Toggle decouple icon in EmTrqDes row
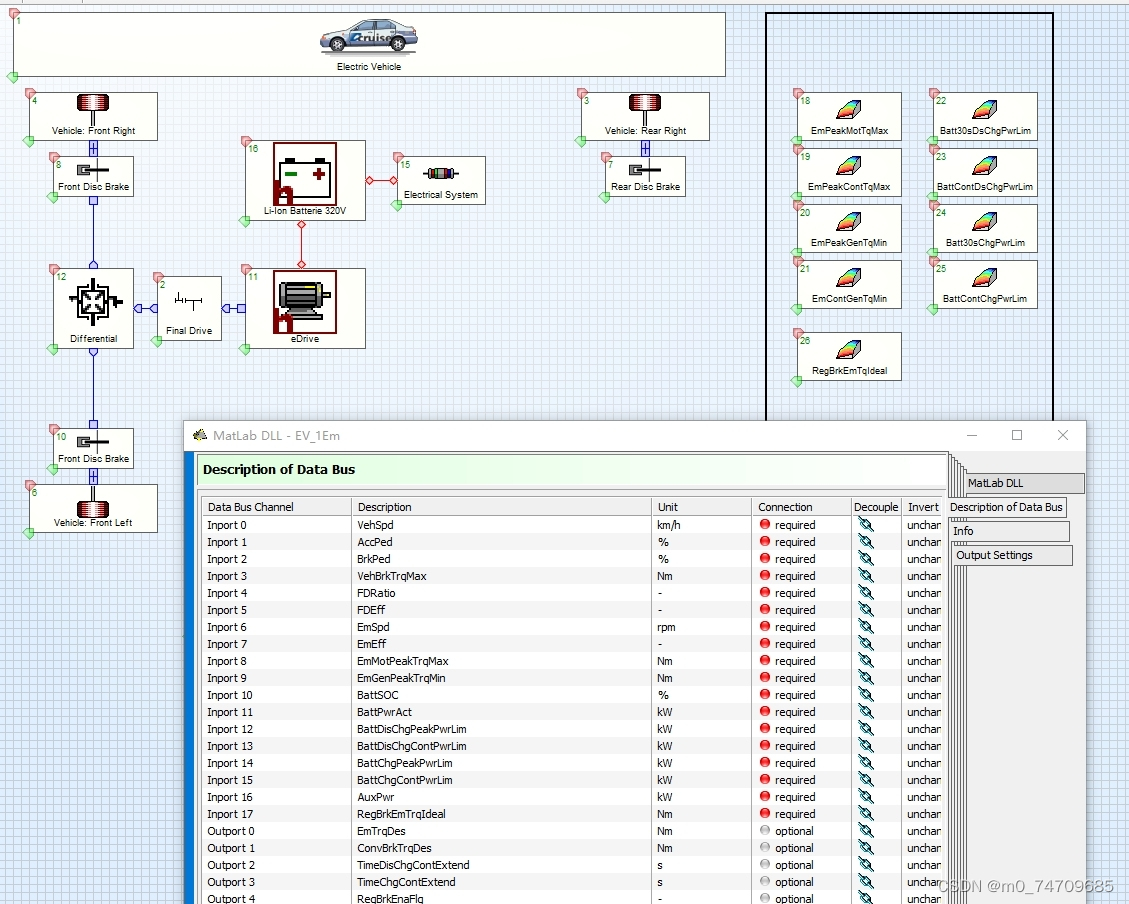Image resolution: width=1129 pixels, height=904 pixels. (x=865, y=831)
